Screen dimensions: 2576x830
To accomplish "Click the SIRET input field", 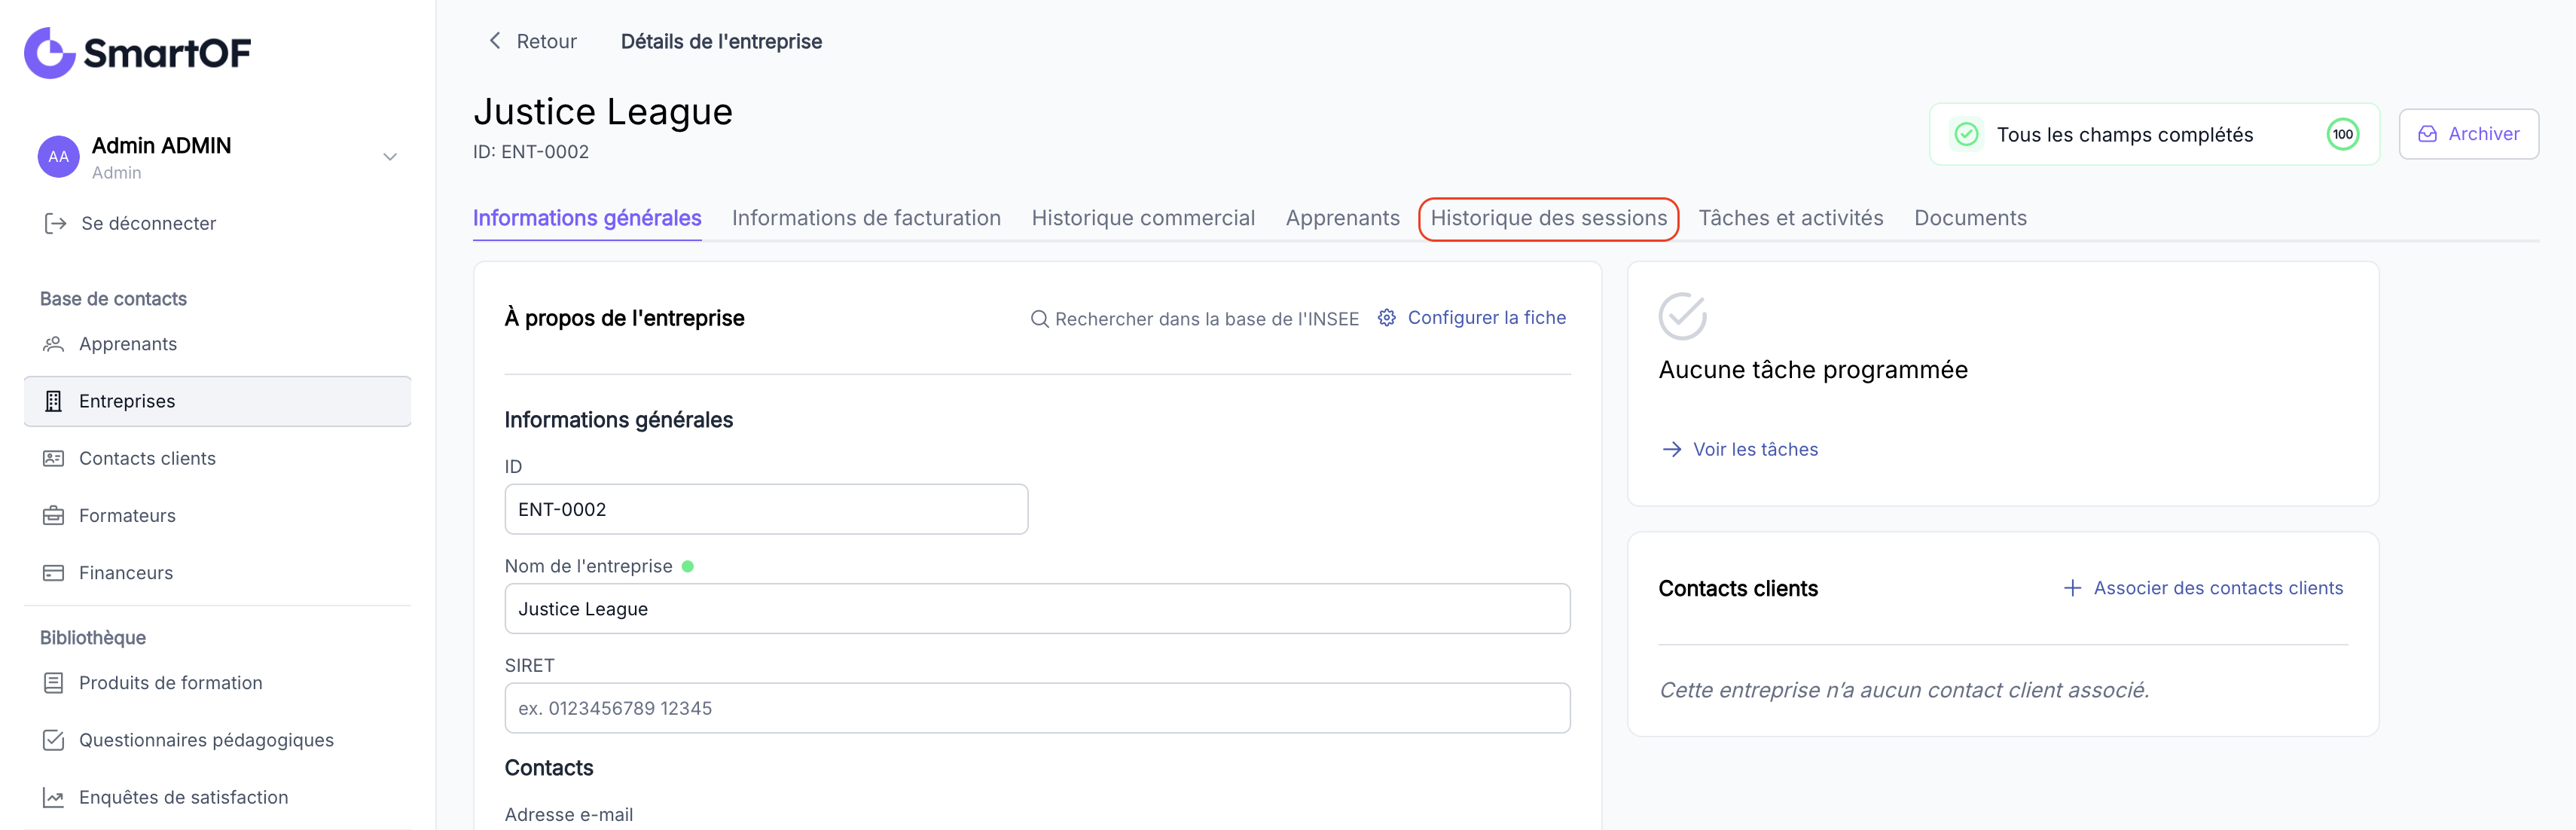I will click(1037, 708).
